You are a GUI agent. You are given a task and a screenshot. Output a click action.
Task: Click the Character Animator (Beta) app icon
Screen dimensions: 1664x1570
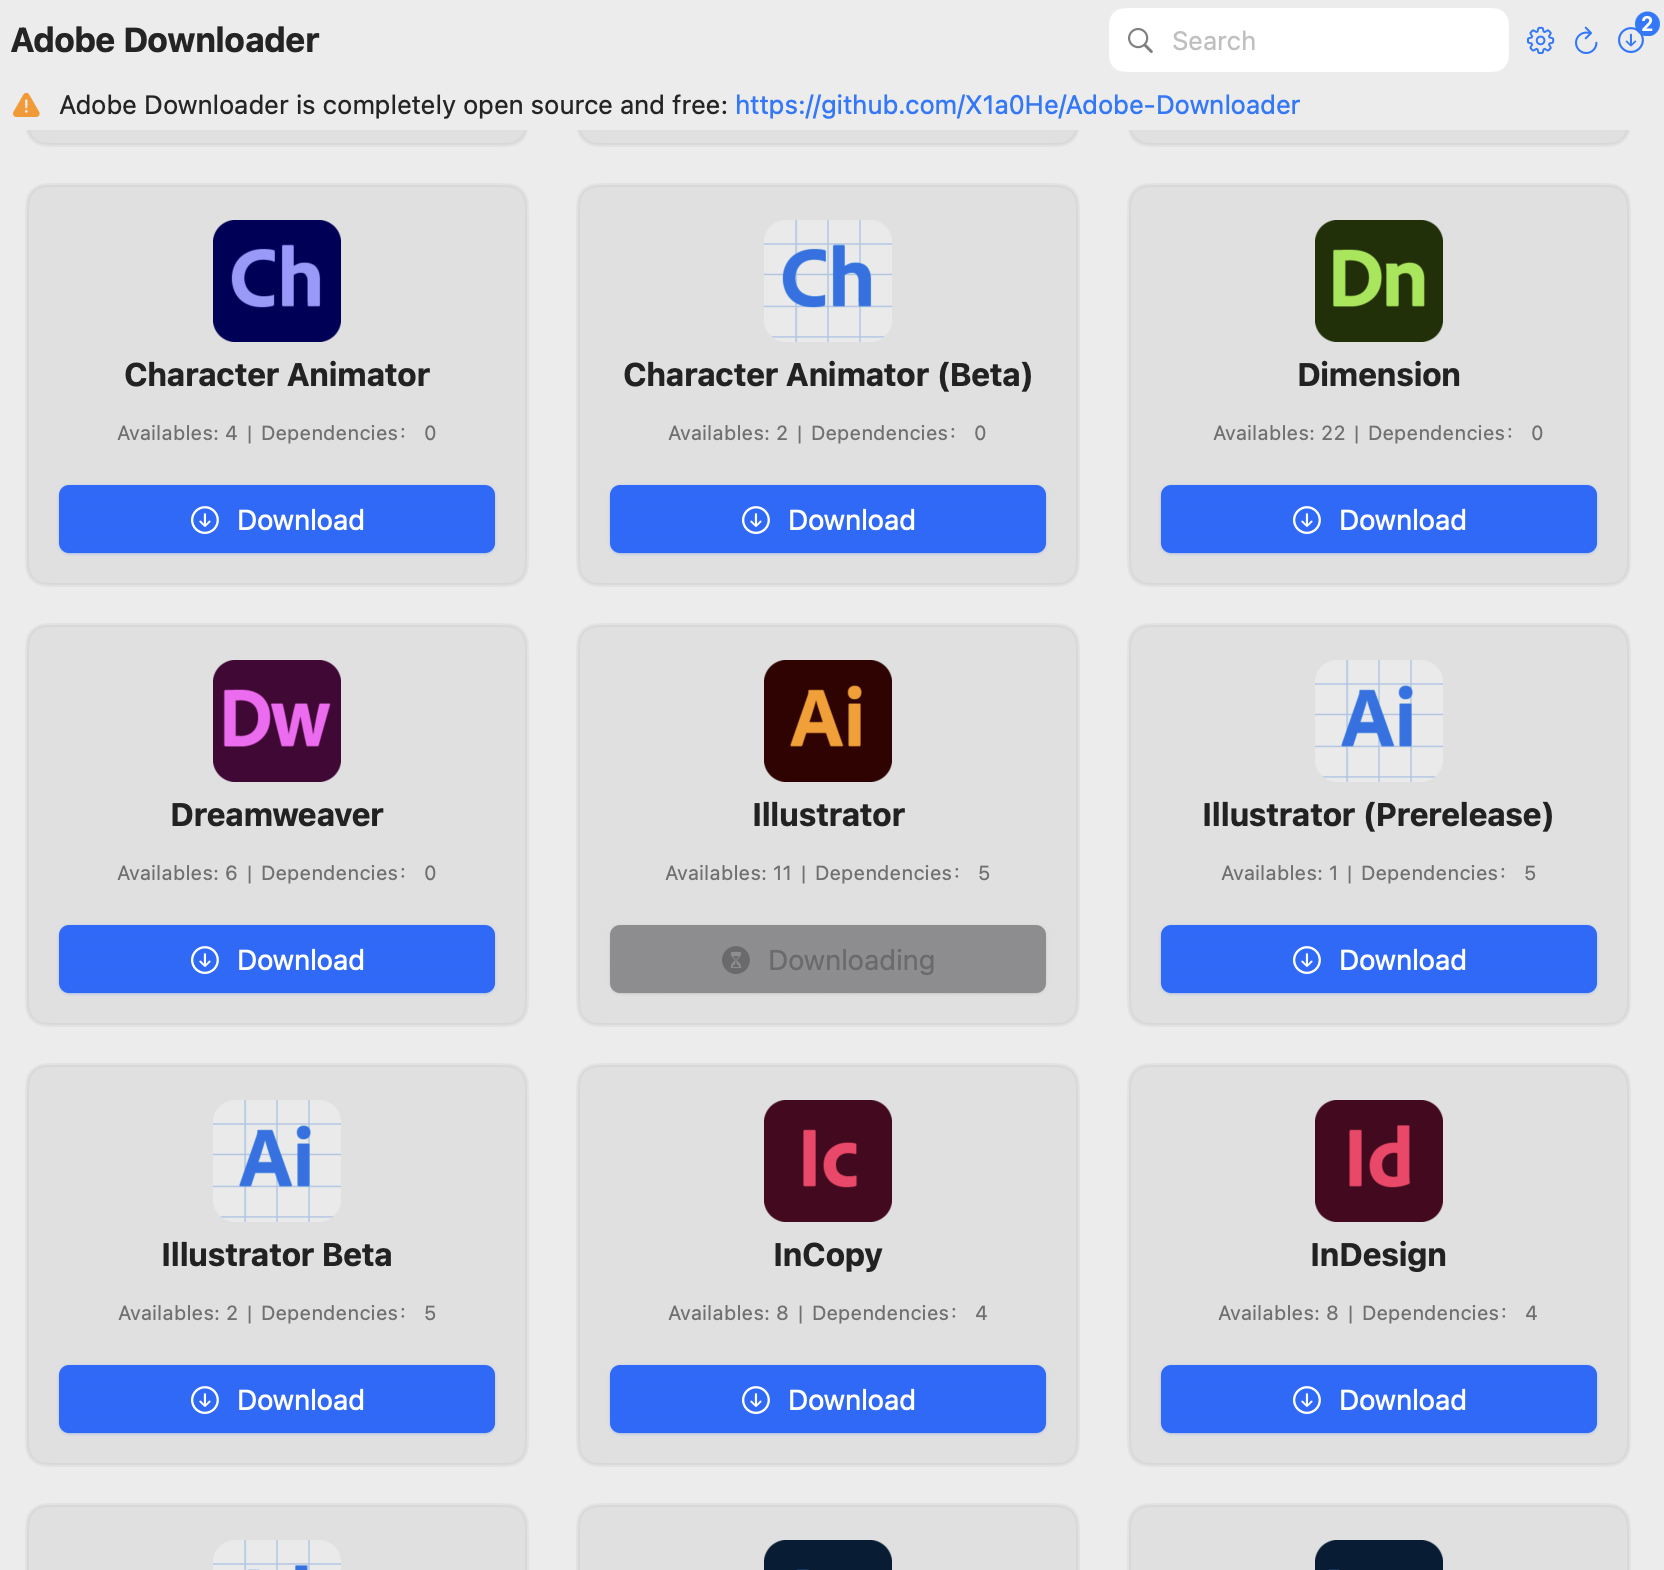828,281
